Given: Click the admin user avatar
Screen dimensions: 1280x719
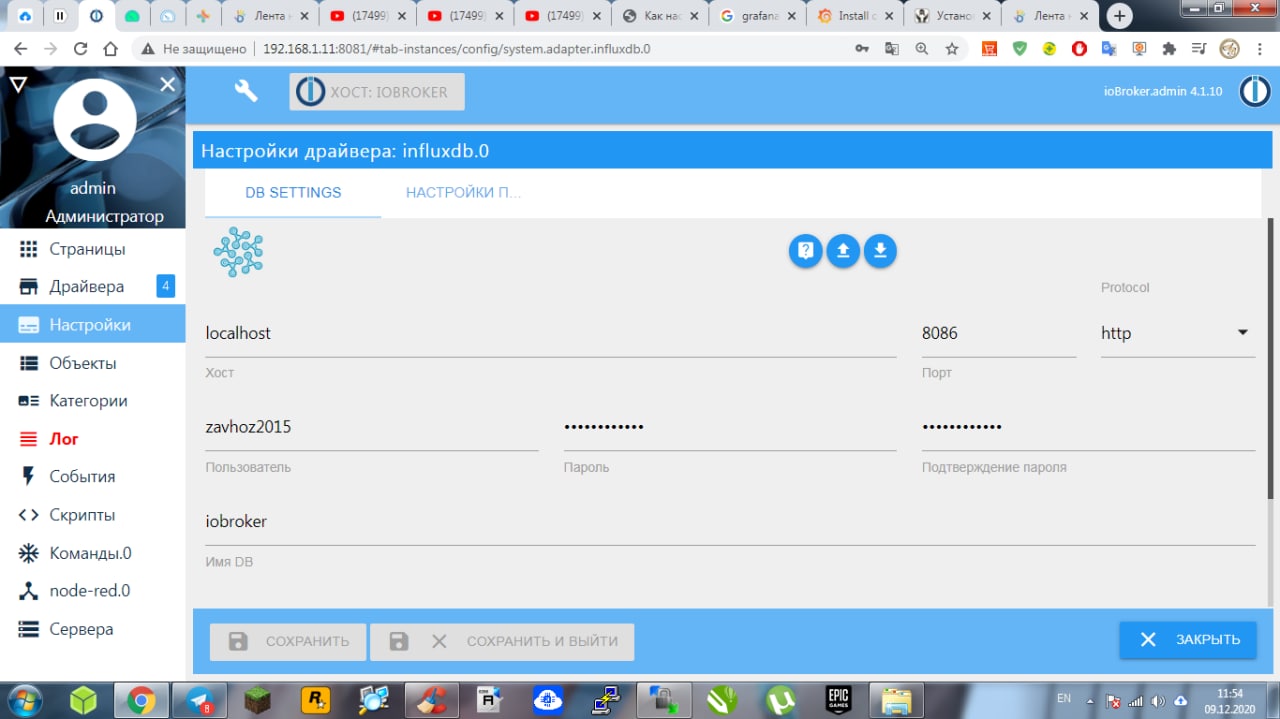Looking at the screenshot, I should click(95, 120).
